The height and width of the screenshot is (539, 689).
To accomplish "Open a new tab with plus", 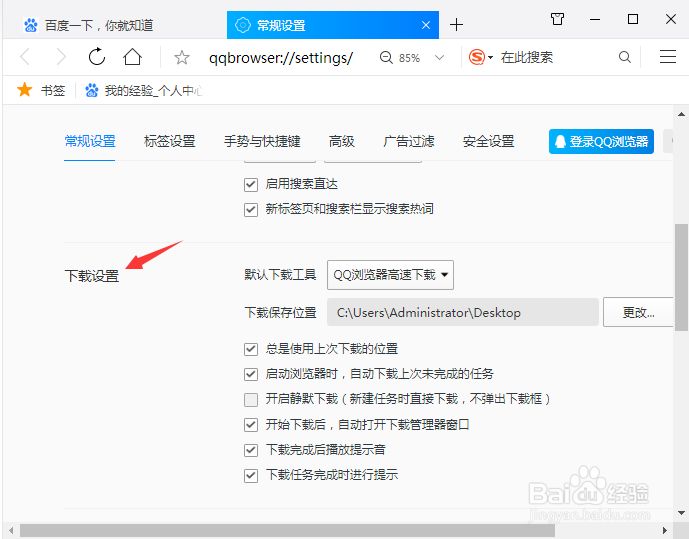I will (x=457, y=25).
